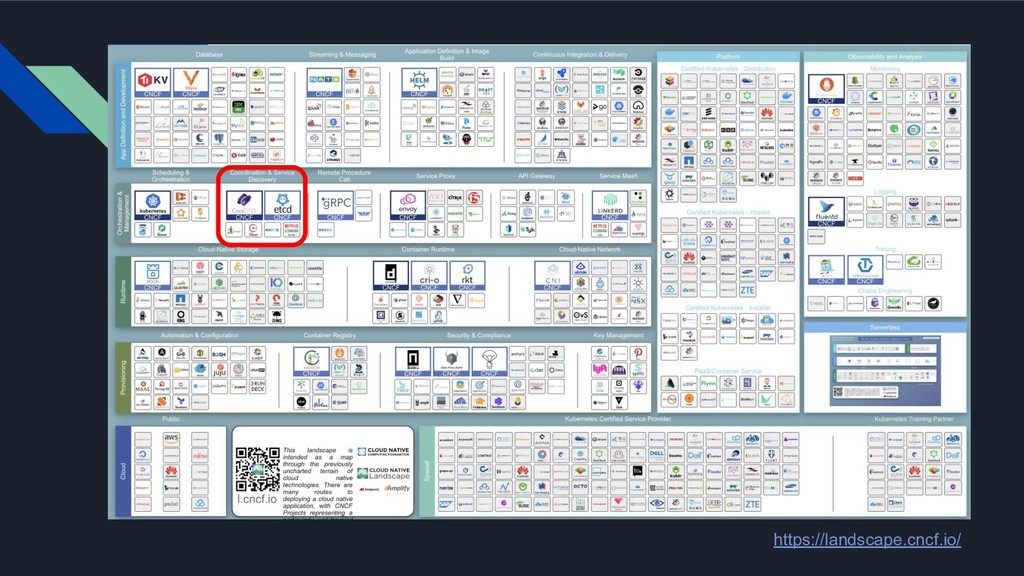This screenshot has height=576, width=1024.
Task: Select the 'Observability and Analysis' heading
Action: [x=885, y=57]
